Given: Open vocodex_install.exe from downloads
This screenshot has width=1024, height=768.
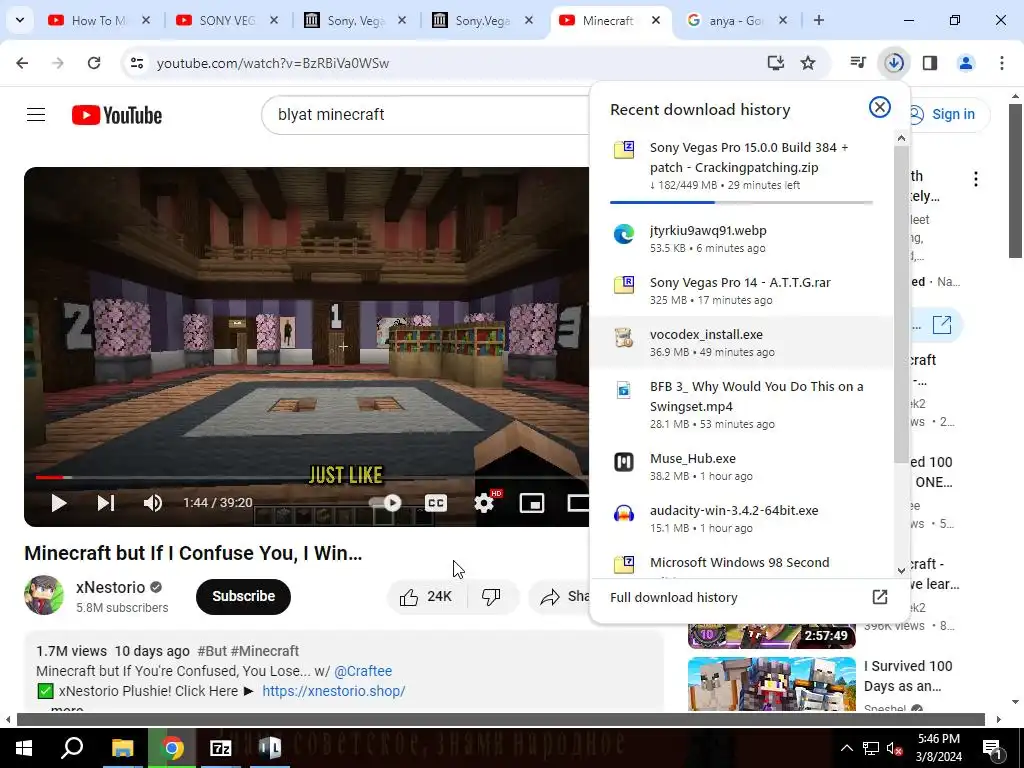Looking at the screenshot, I should [x=741, y=342].
